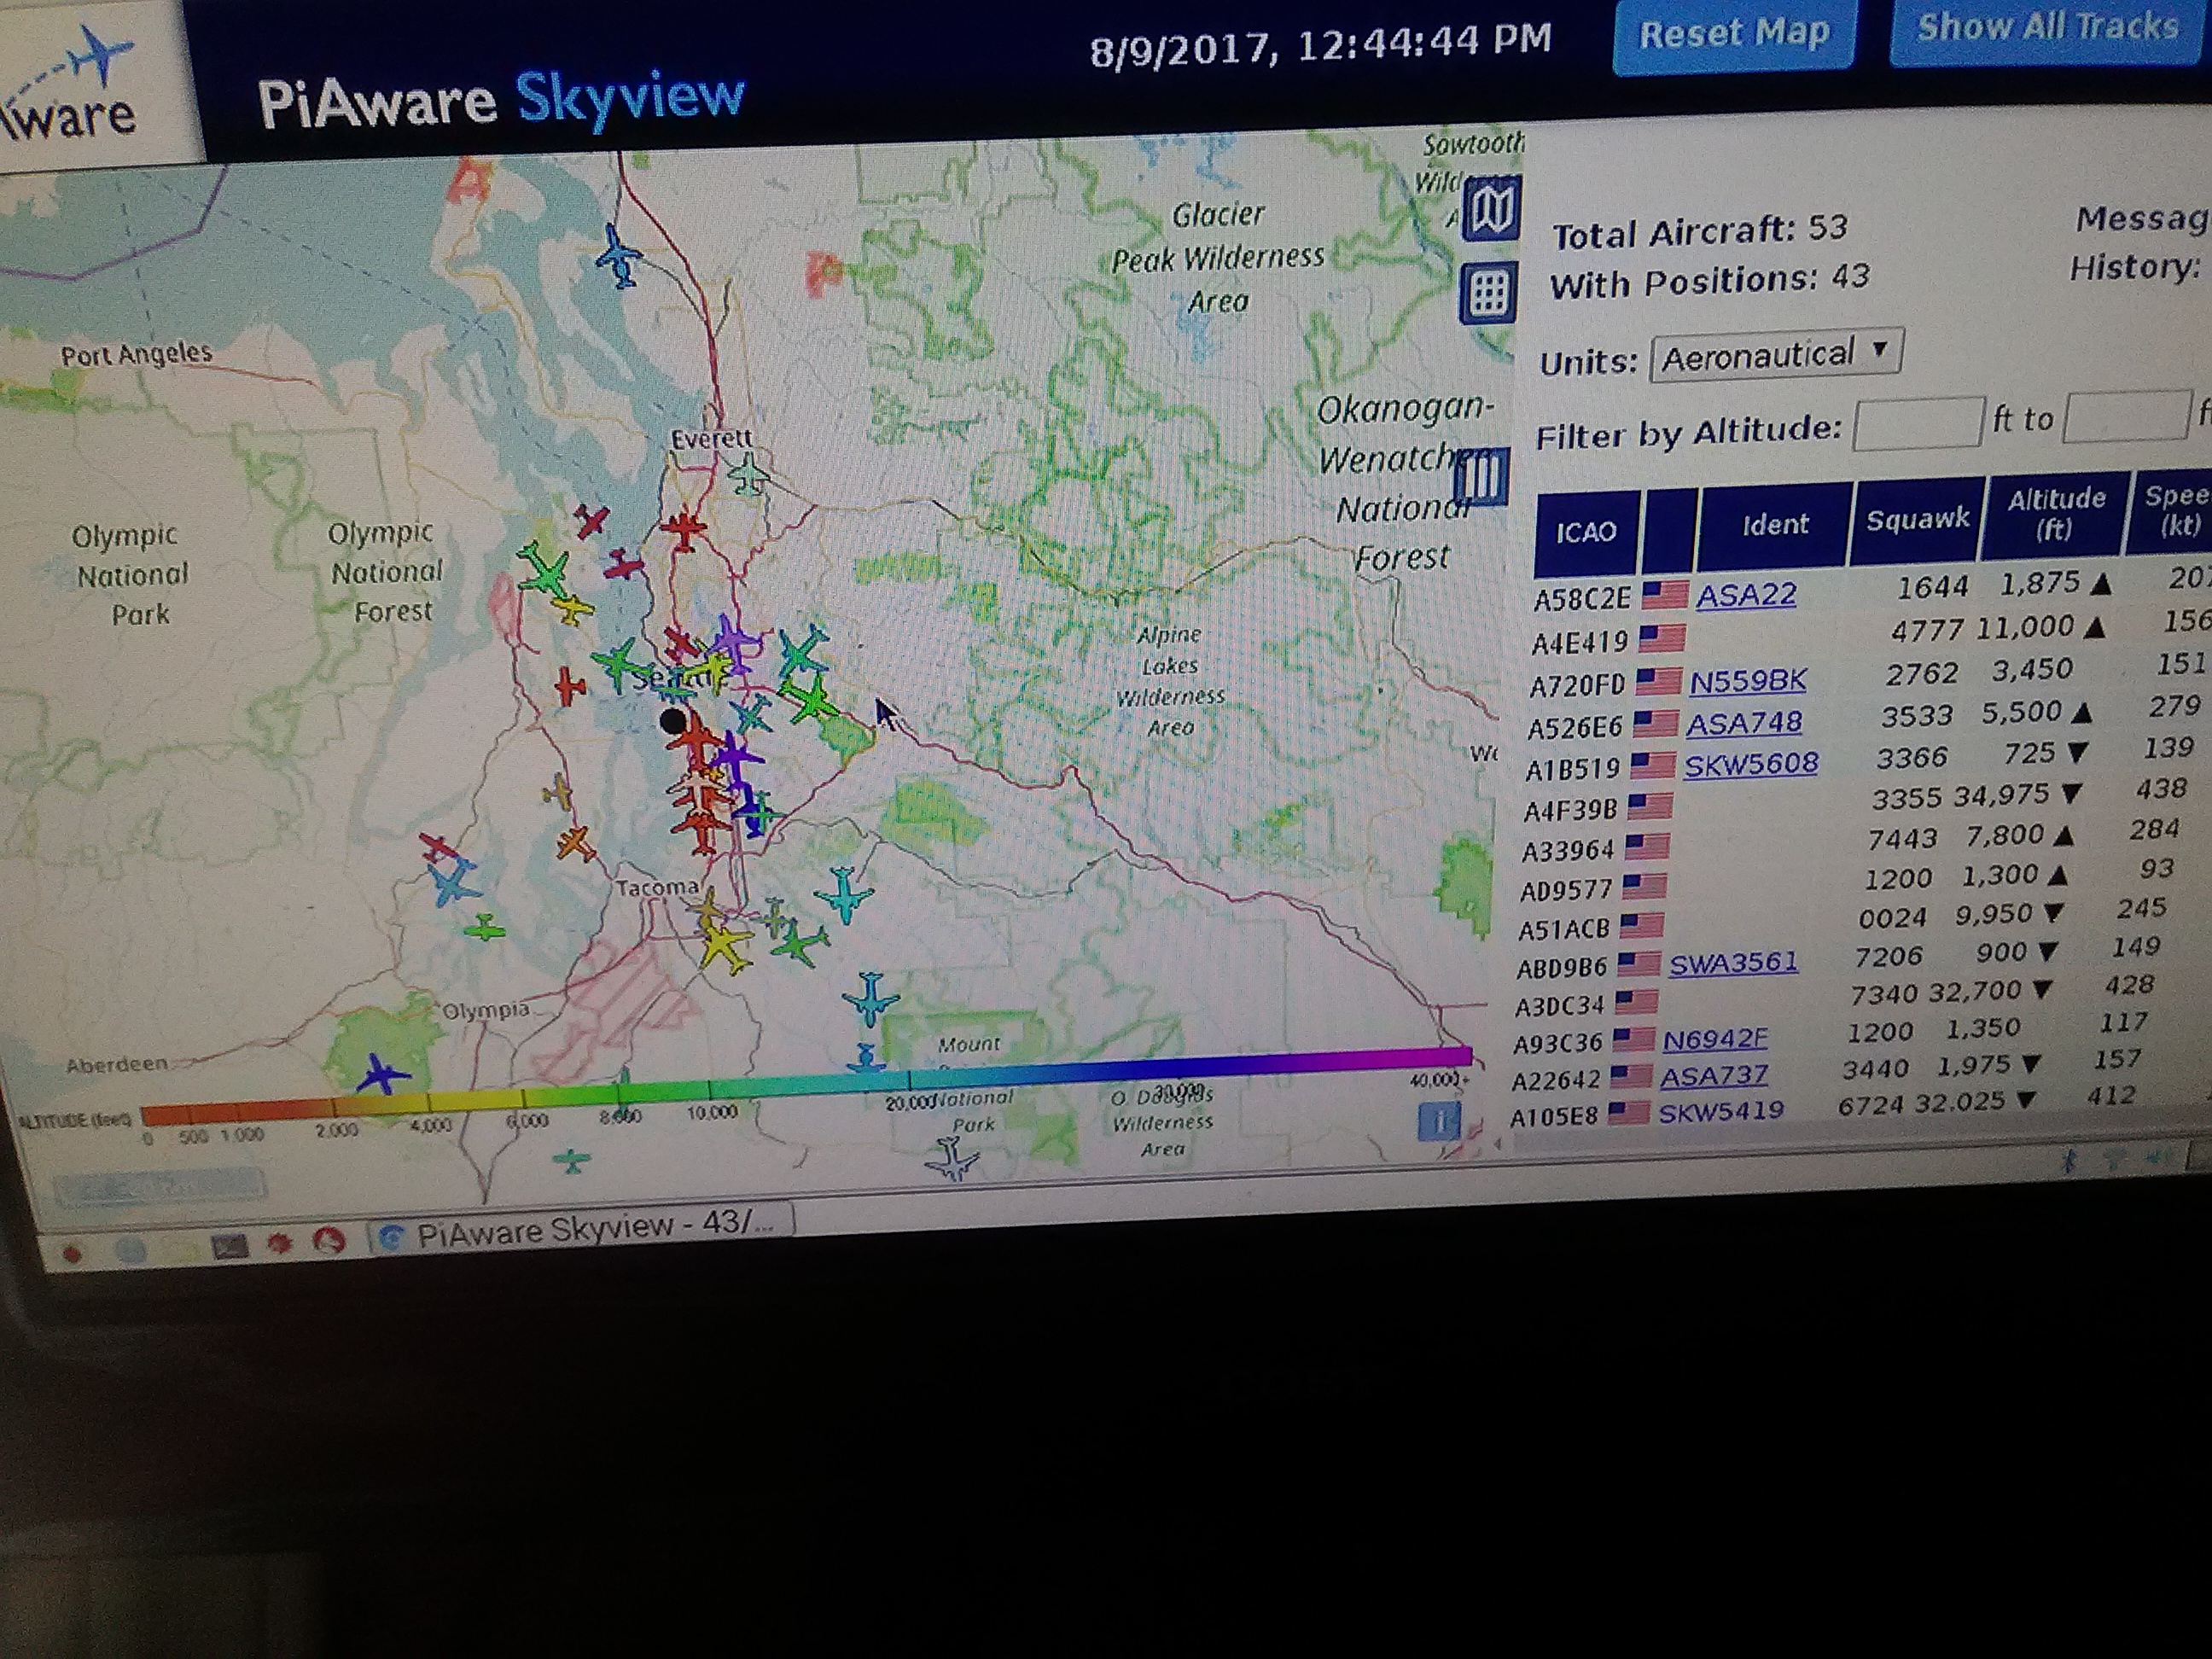Open the ASA22 flight link
2212x1659 pixels.
1745,595
